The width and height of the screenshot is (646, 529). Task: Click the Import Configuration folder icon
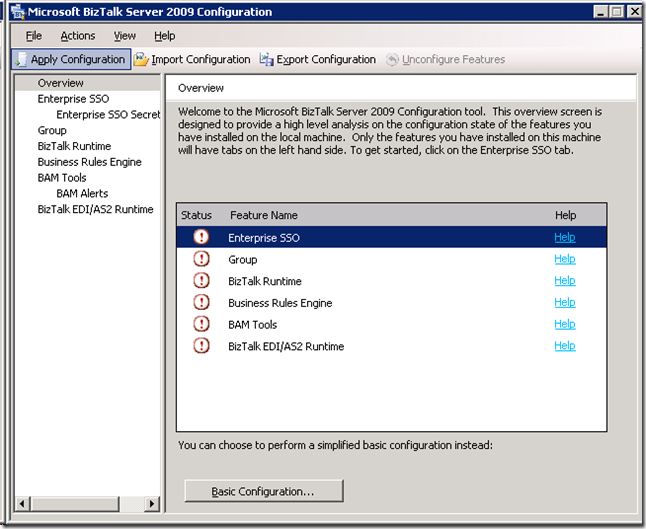(141, 59)
